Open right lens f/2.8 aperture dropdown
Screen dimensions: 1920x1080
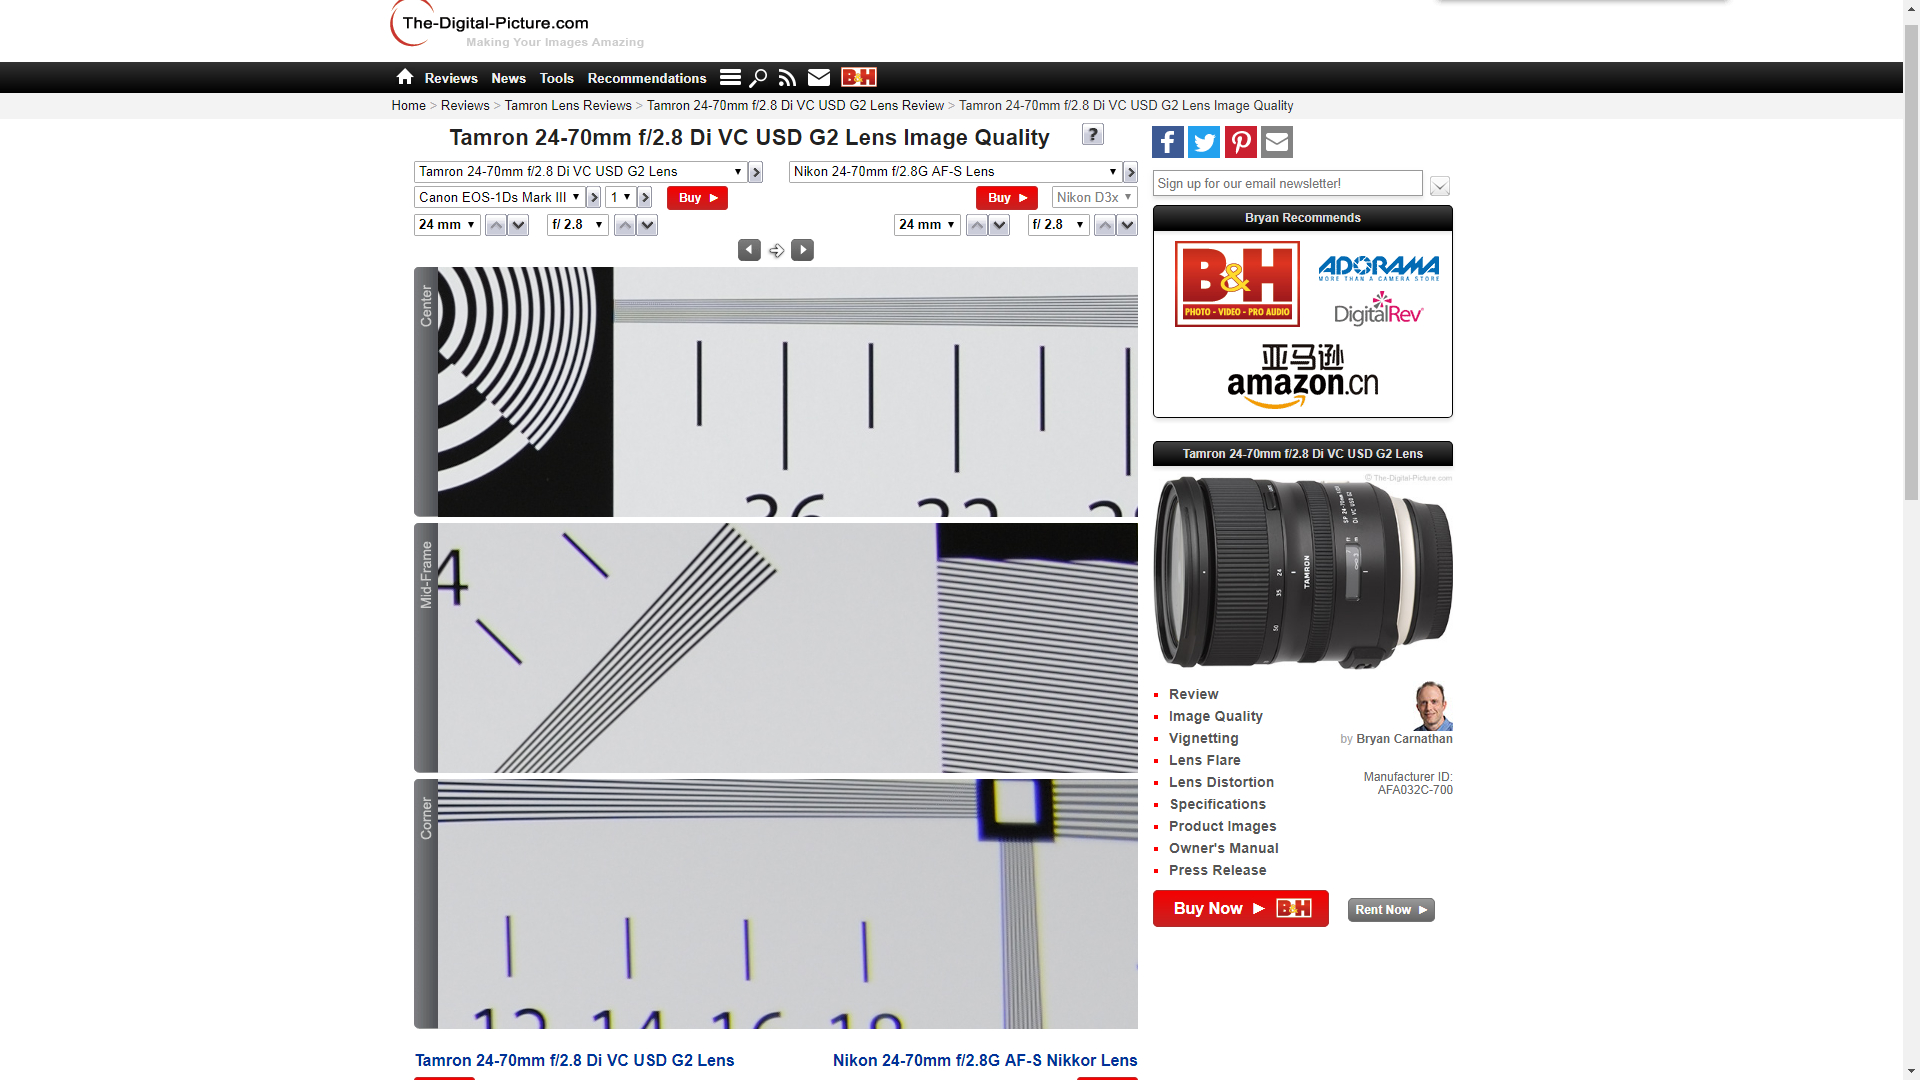point(1058,225)
